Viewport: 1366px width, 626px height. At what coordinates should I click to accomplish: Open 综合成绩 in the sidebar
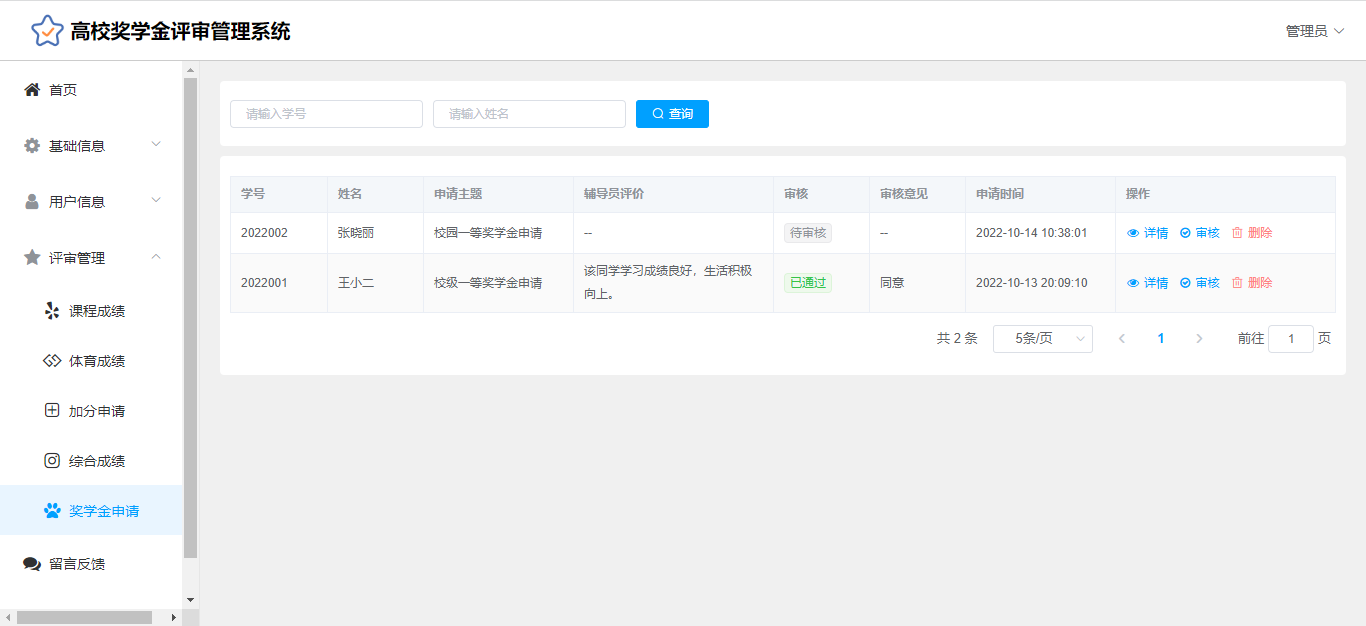pos(97,461)
